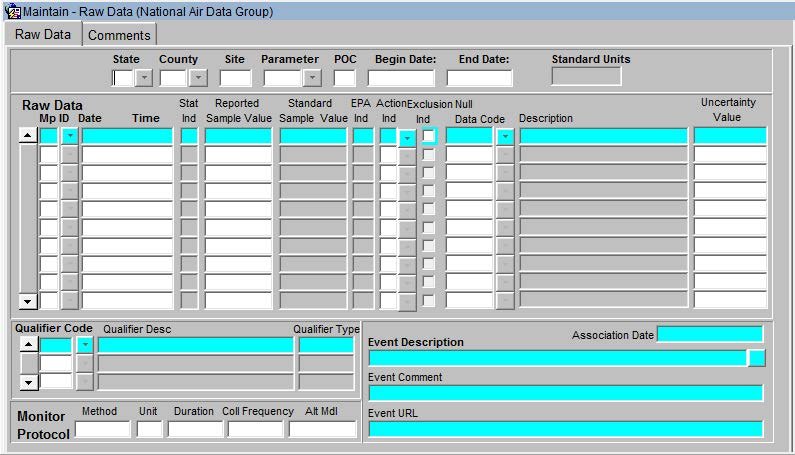Open the Parameter dropdown list
This screenshot has width=795, height=455.
click(x=312, y=78)
